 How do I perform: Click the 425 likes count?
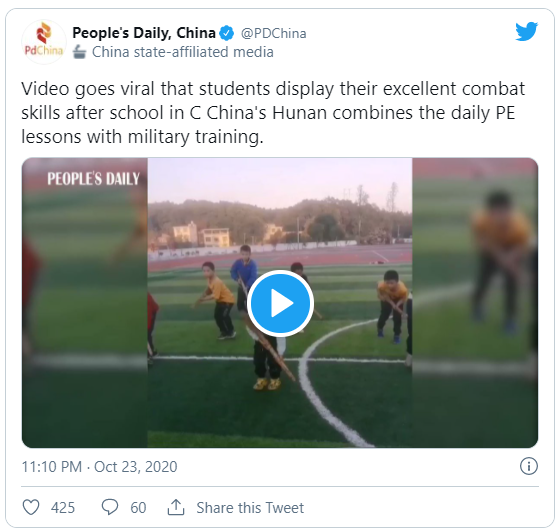click(x=63, y=507)
